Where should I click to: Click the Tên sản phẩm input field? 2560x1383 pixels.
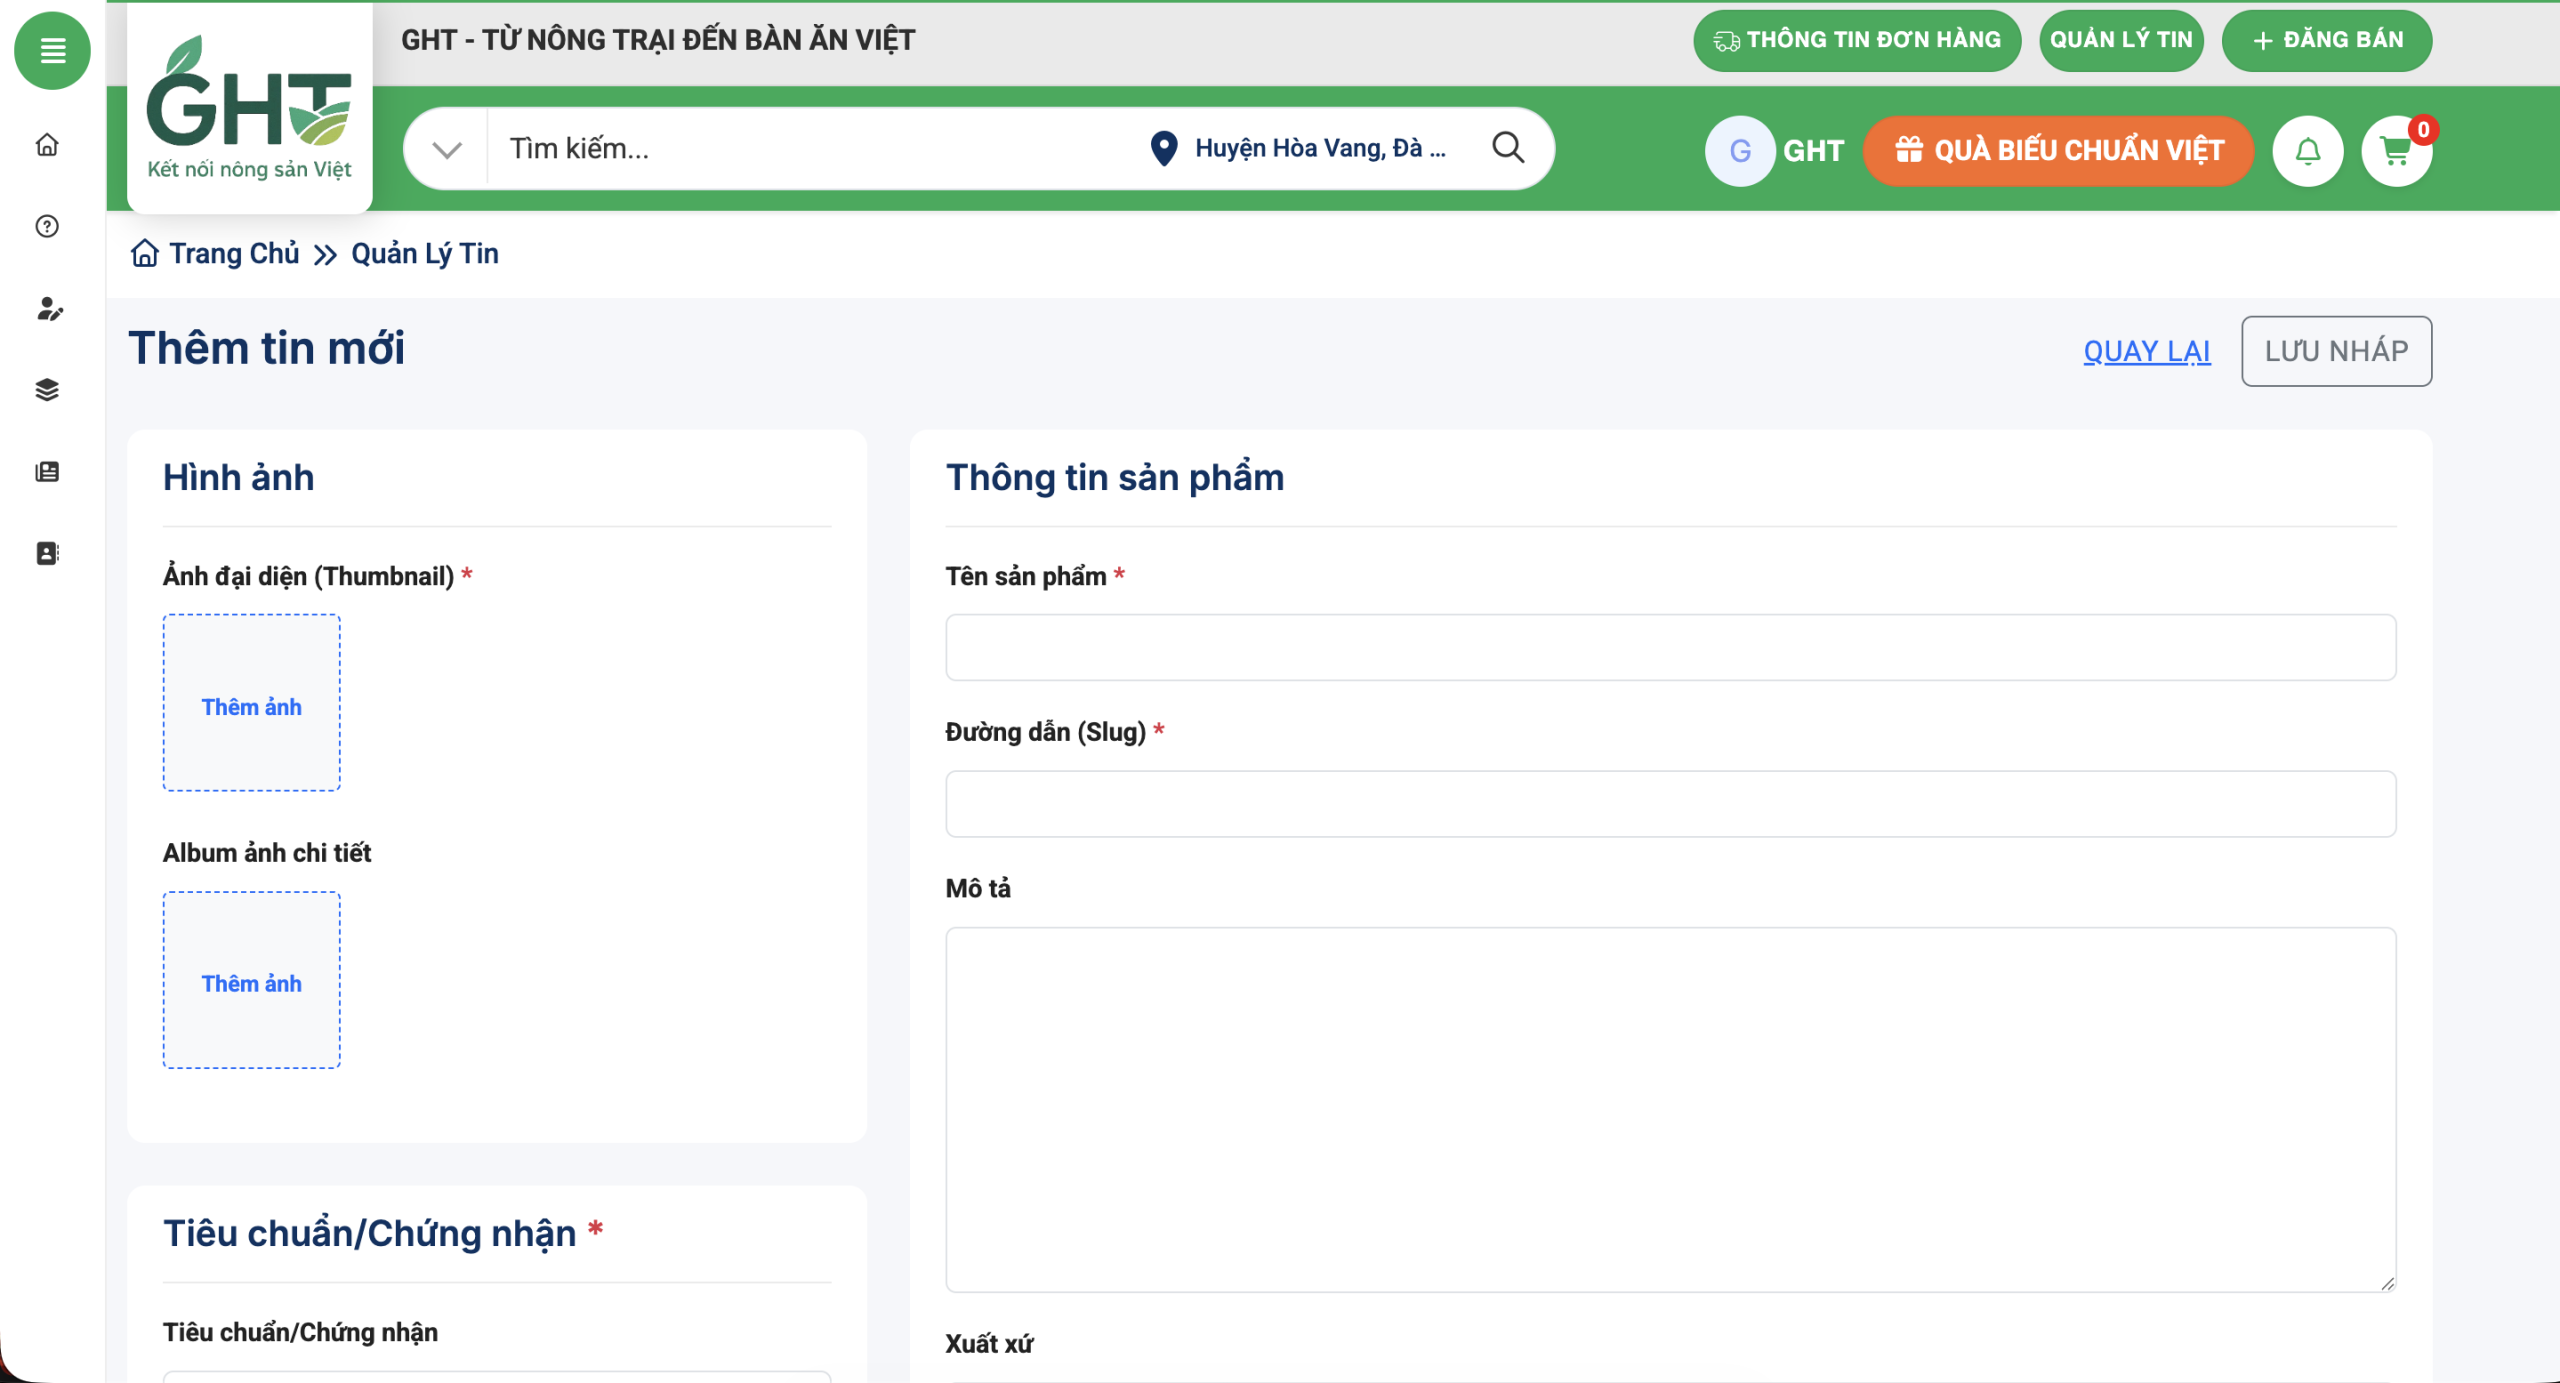pyautogui.click(x=1669, y=648)
